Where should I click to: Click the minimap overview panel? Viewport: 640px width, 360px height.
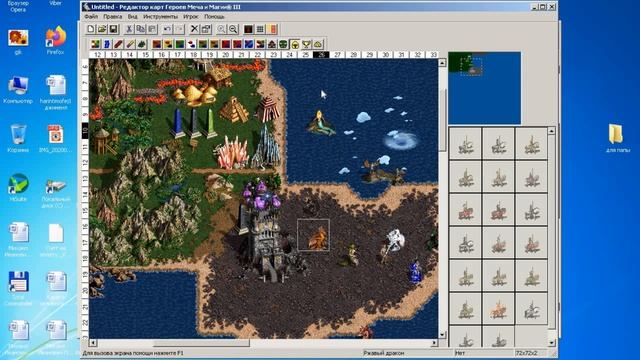(x=484, y=88)
